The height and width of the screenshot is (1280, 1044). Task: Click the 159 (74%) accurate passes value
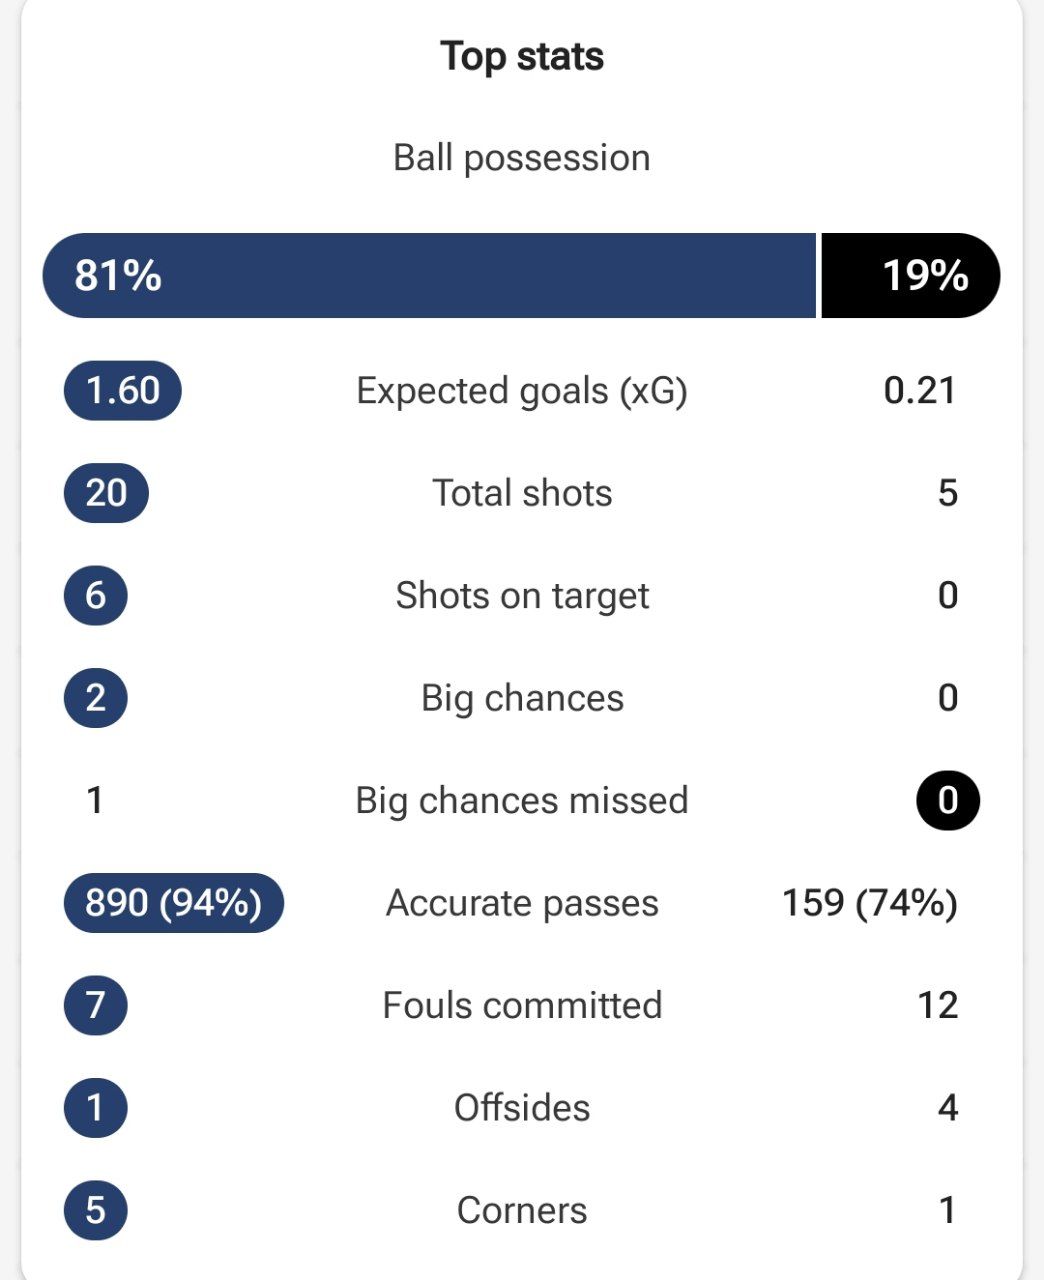[x=870, y=903]
